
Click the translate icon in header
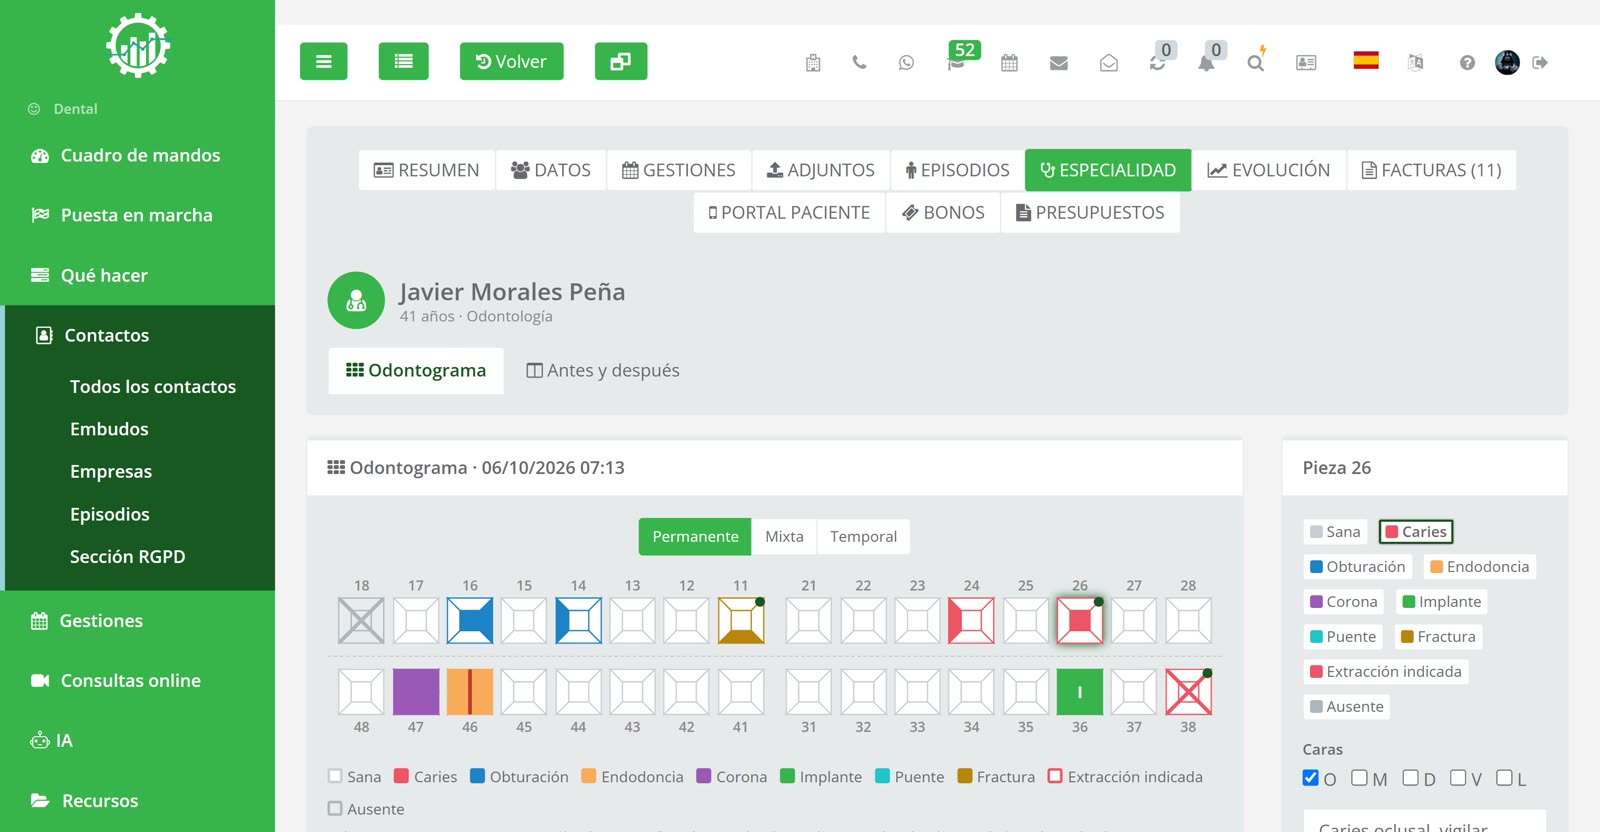(x=1415, y=63)
